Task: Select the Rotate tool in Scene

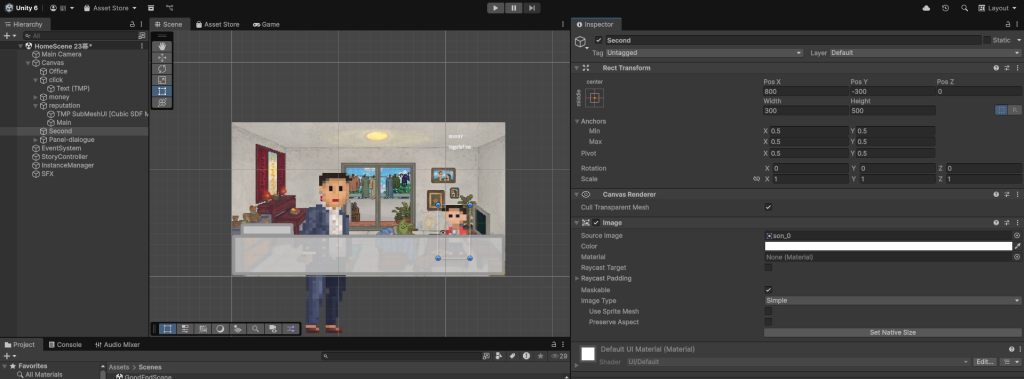Action: tap(162, 69)
